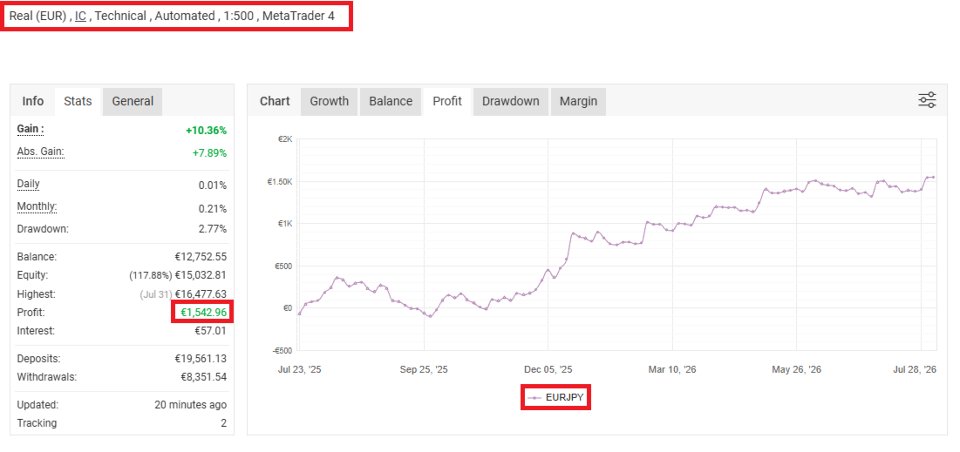View the Drawdown chart tab
The image size is (960, 452).
(x=511, y=101)
